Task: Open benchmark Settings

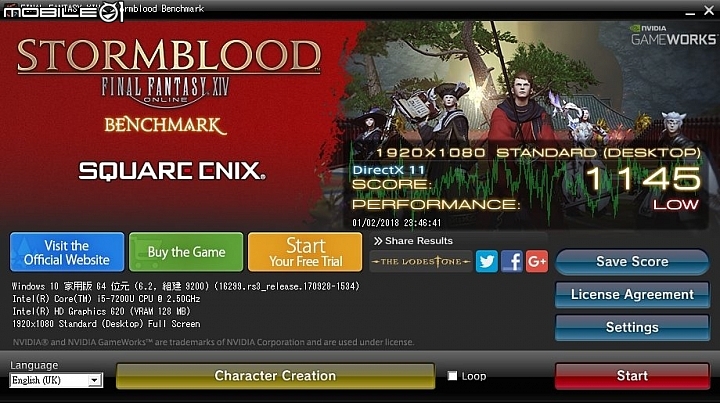Action: tap(632, 327)
